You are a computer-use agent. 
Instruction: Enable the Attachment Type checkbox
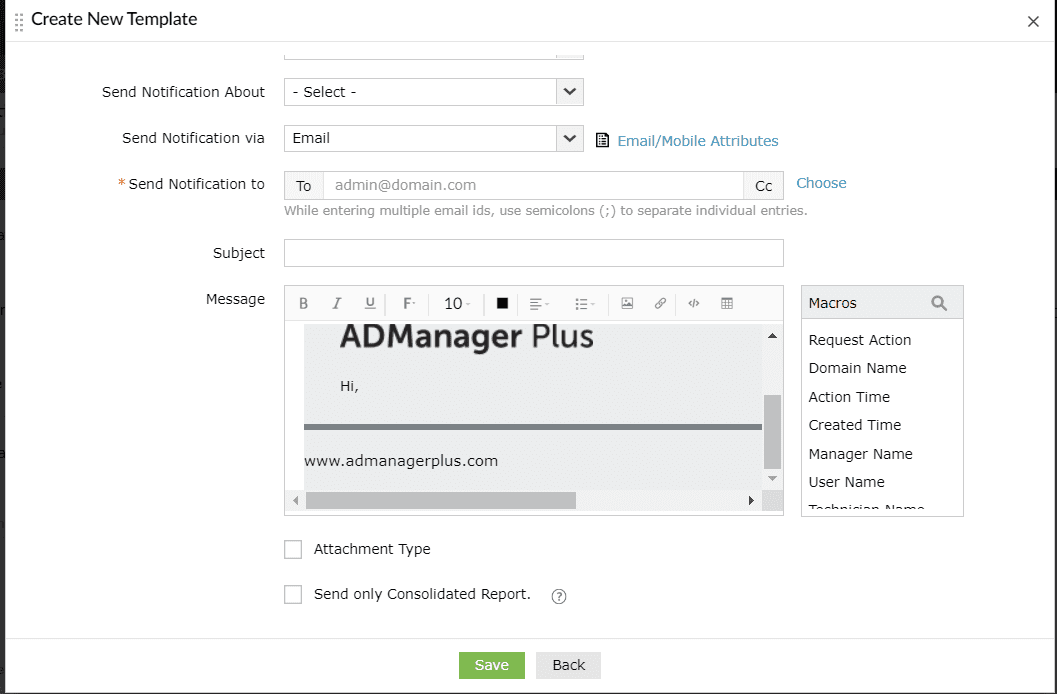click(x=293, y=549)
